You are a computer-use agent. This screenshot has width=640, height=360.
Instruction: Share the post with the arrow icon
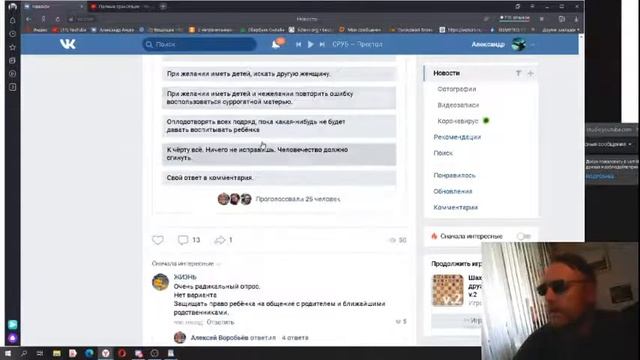(220, 240)
